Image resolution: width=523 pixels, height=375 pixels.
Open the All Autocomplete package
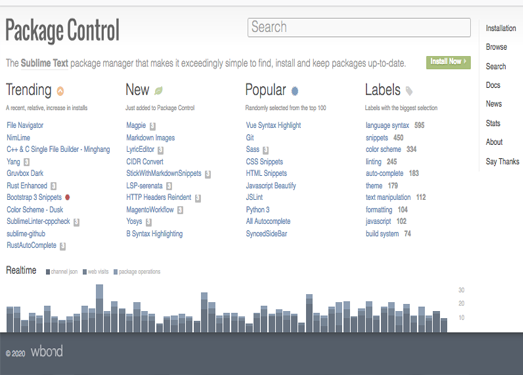coord(268,221)
